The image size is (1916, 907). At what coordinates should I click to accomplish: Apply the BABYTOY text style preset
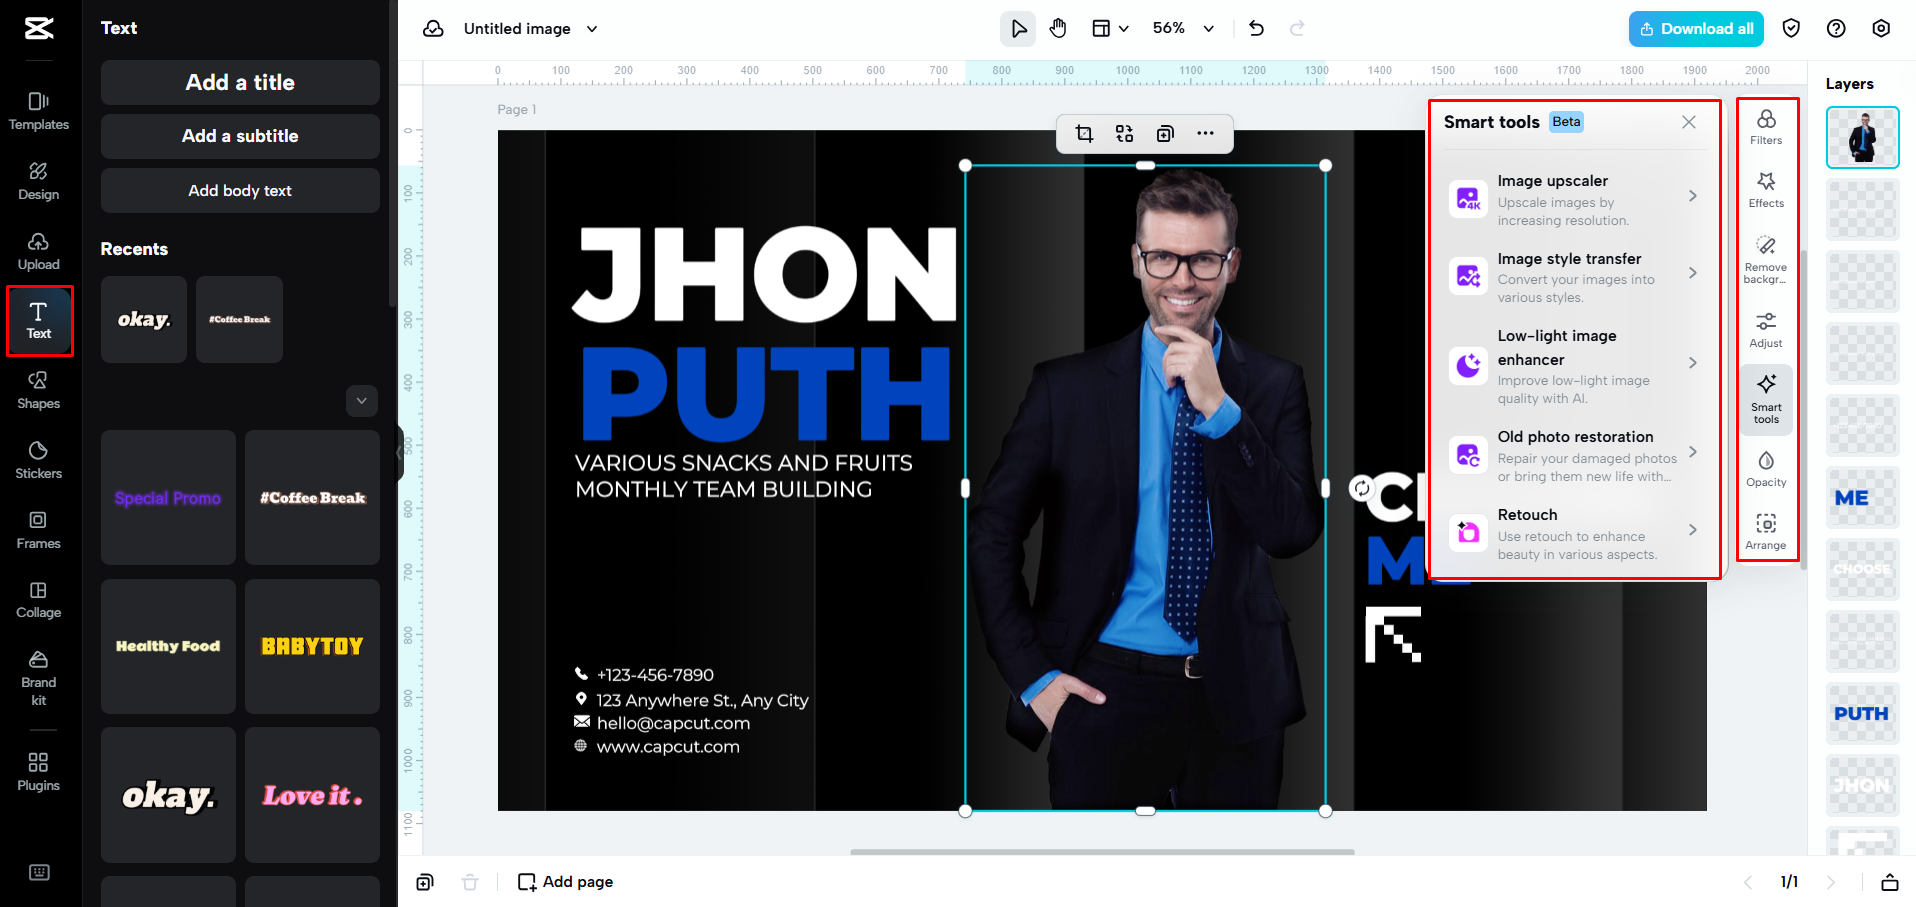(x=312, y=646)
